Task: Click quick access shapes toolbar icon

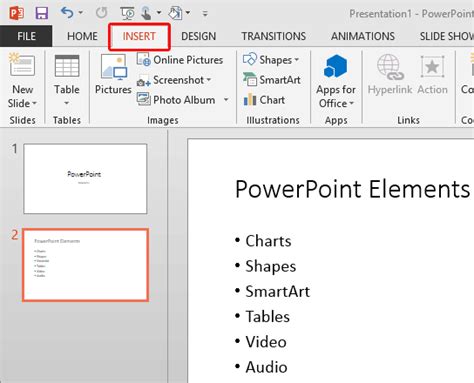Action: (175, 13)
